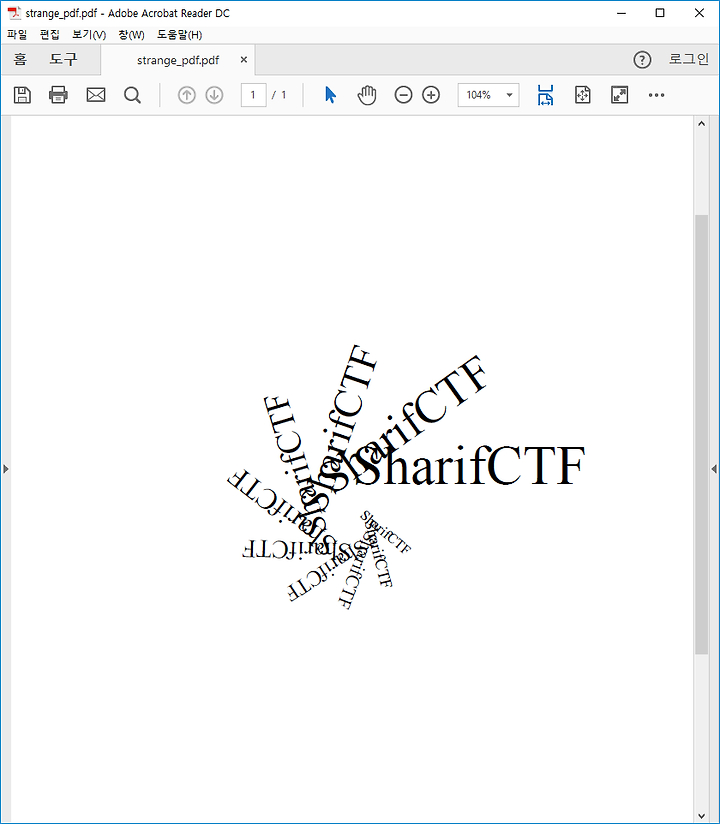720x824 pixels.
Task: Open the 창(W) menu
Action: click(131, 35)
